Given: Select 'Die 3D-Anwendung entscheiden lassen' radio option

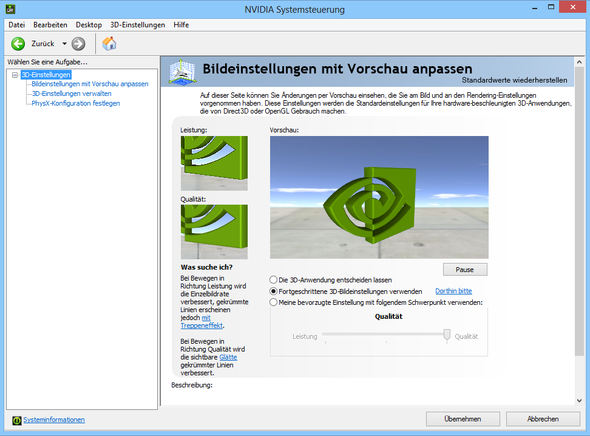Looking at the screenshot, I should pos(273,280).
